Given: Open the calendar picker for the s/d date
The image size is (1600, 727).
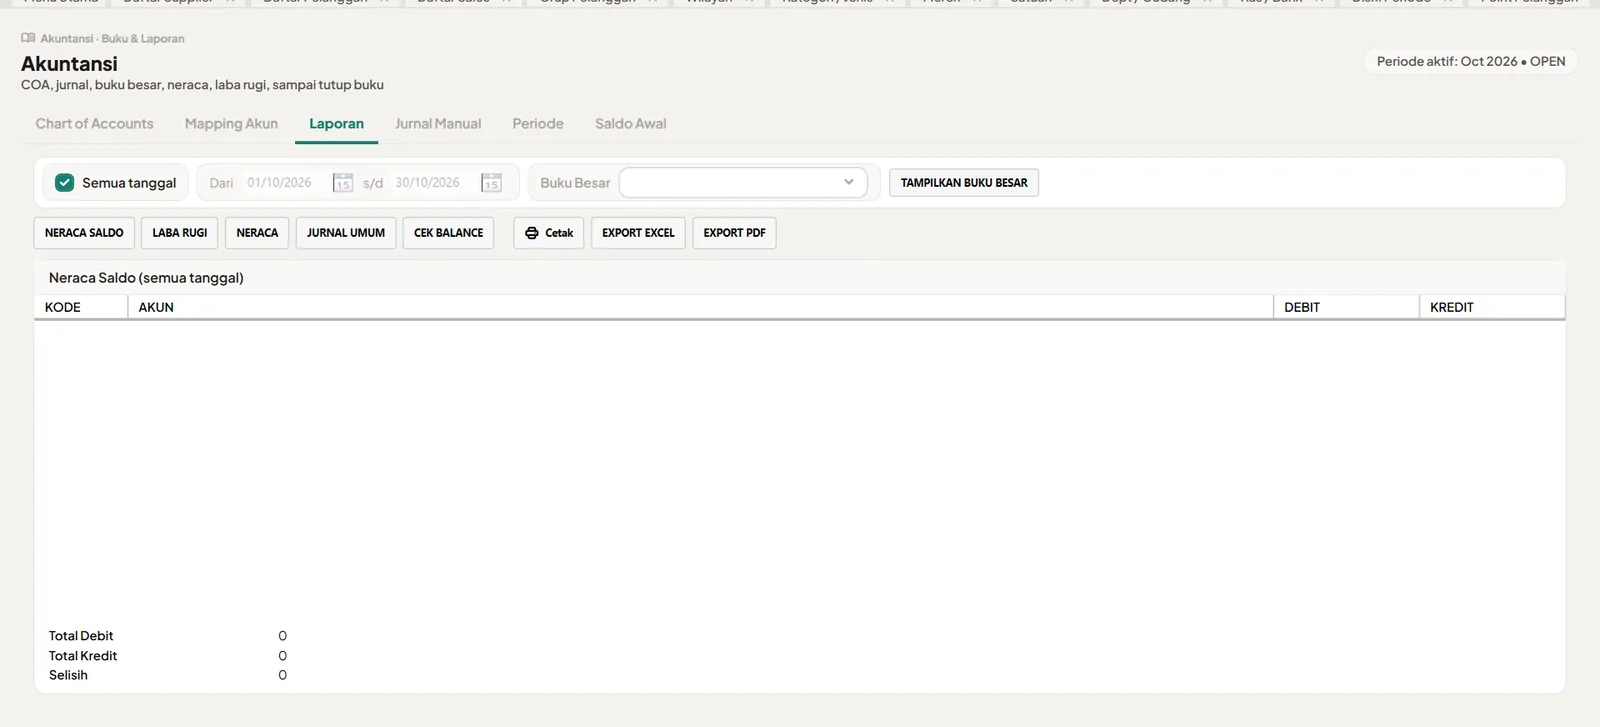Looking at the screenshot, I should (491, 183).
